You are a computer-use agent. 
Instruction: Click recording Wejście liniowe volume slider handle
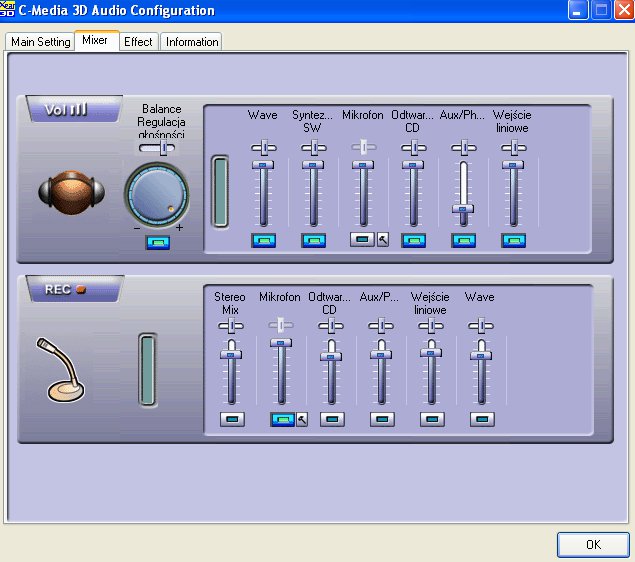(431, 353)
